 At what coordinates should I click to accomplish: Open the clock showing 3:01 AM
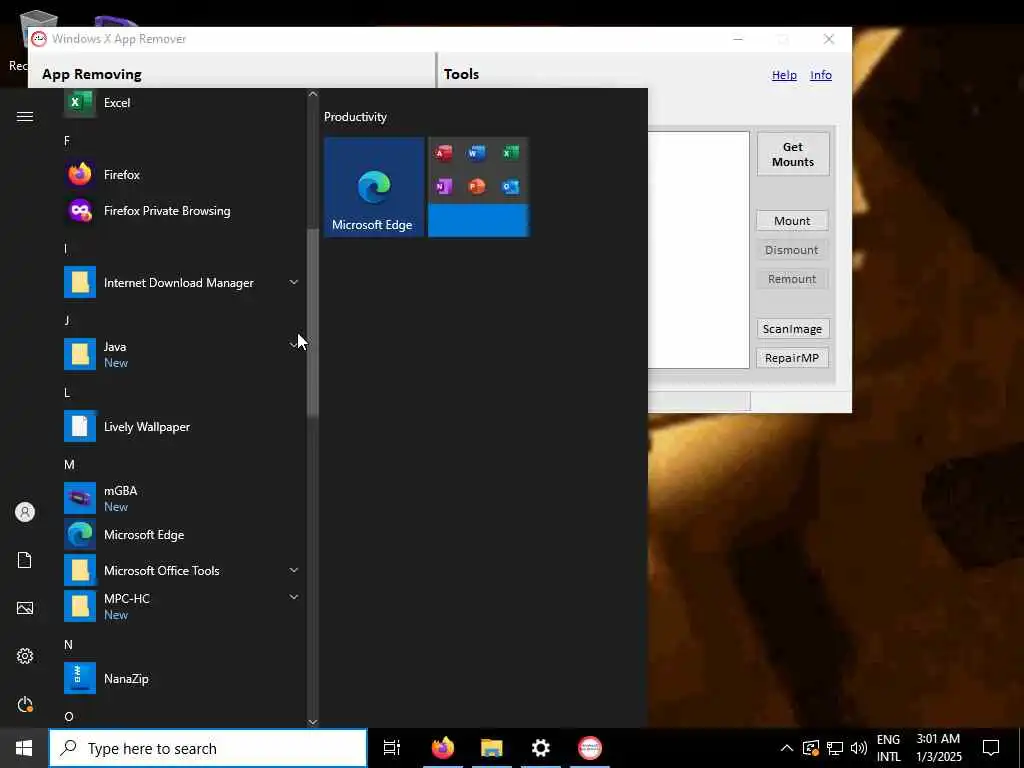(938, 748)
